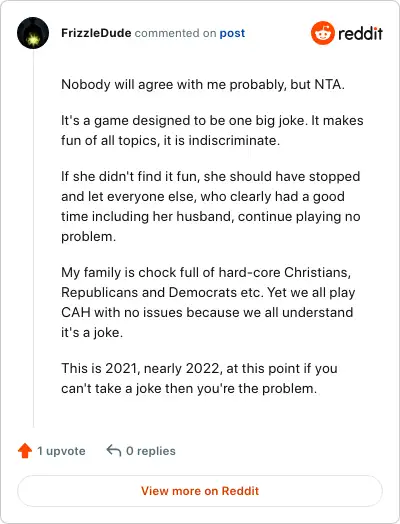This screenshot has width=400, height=524.
Task: Click the reply arrow icon
Action: (114, 450)
